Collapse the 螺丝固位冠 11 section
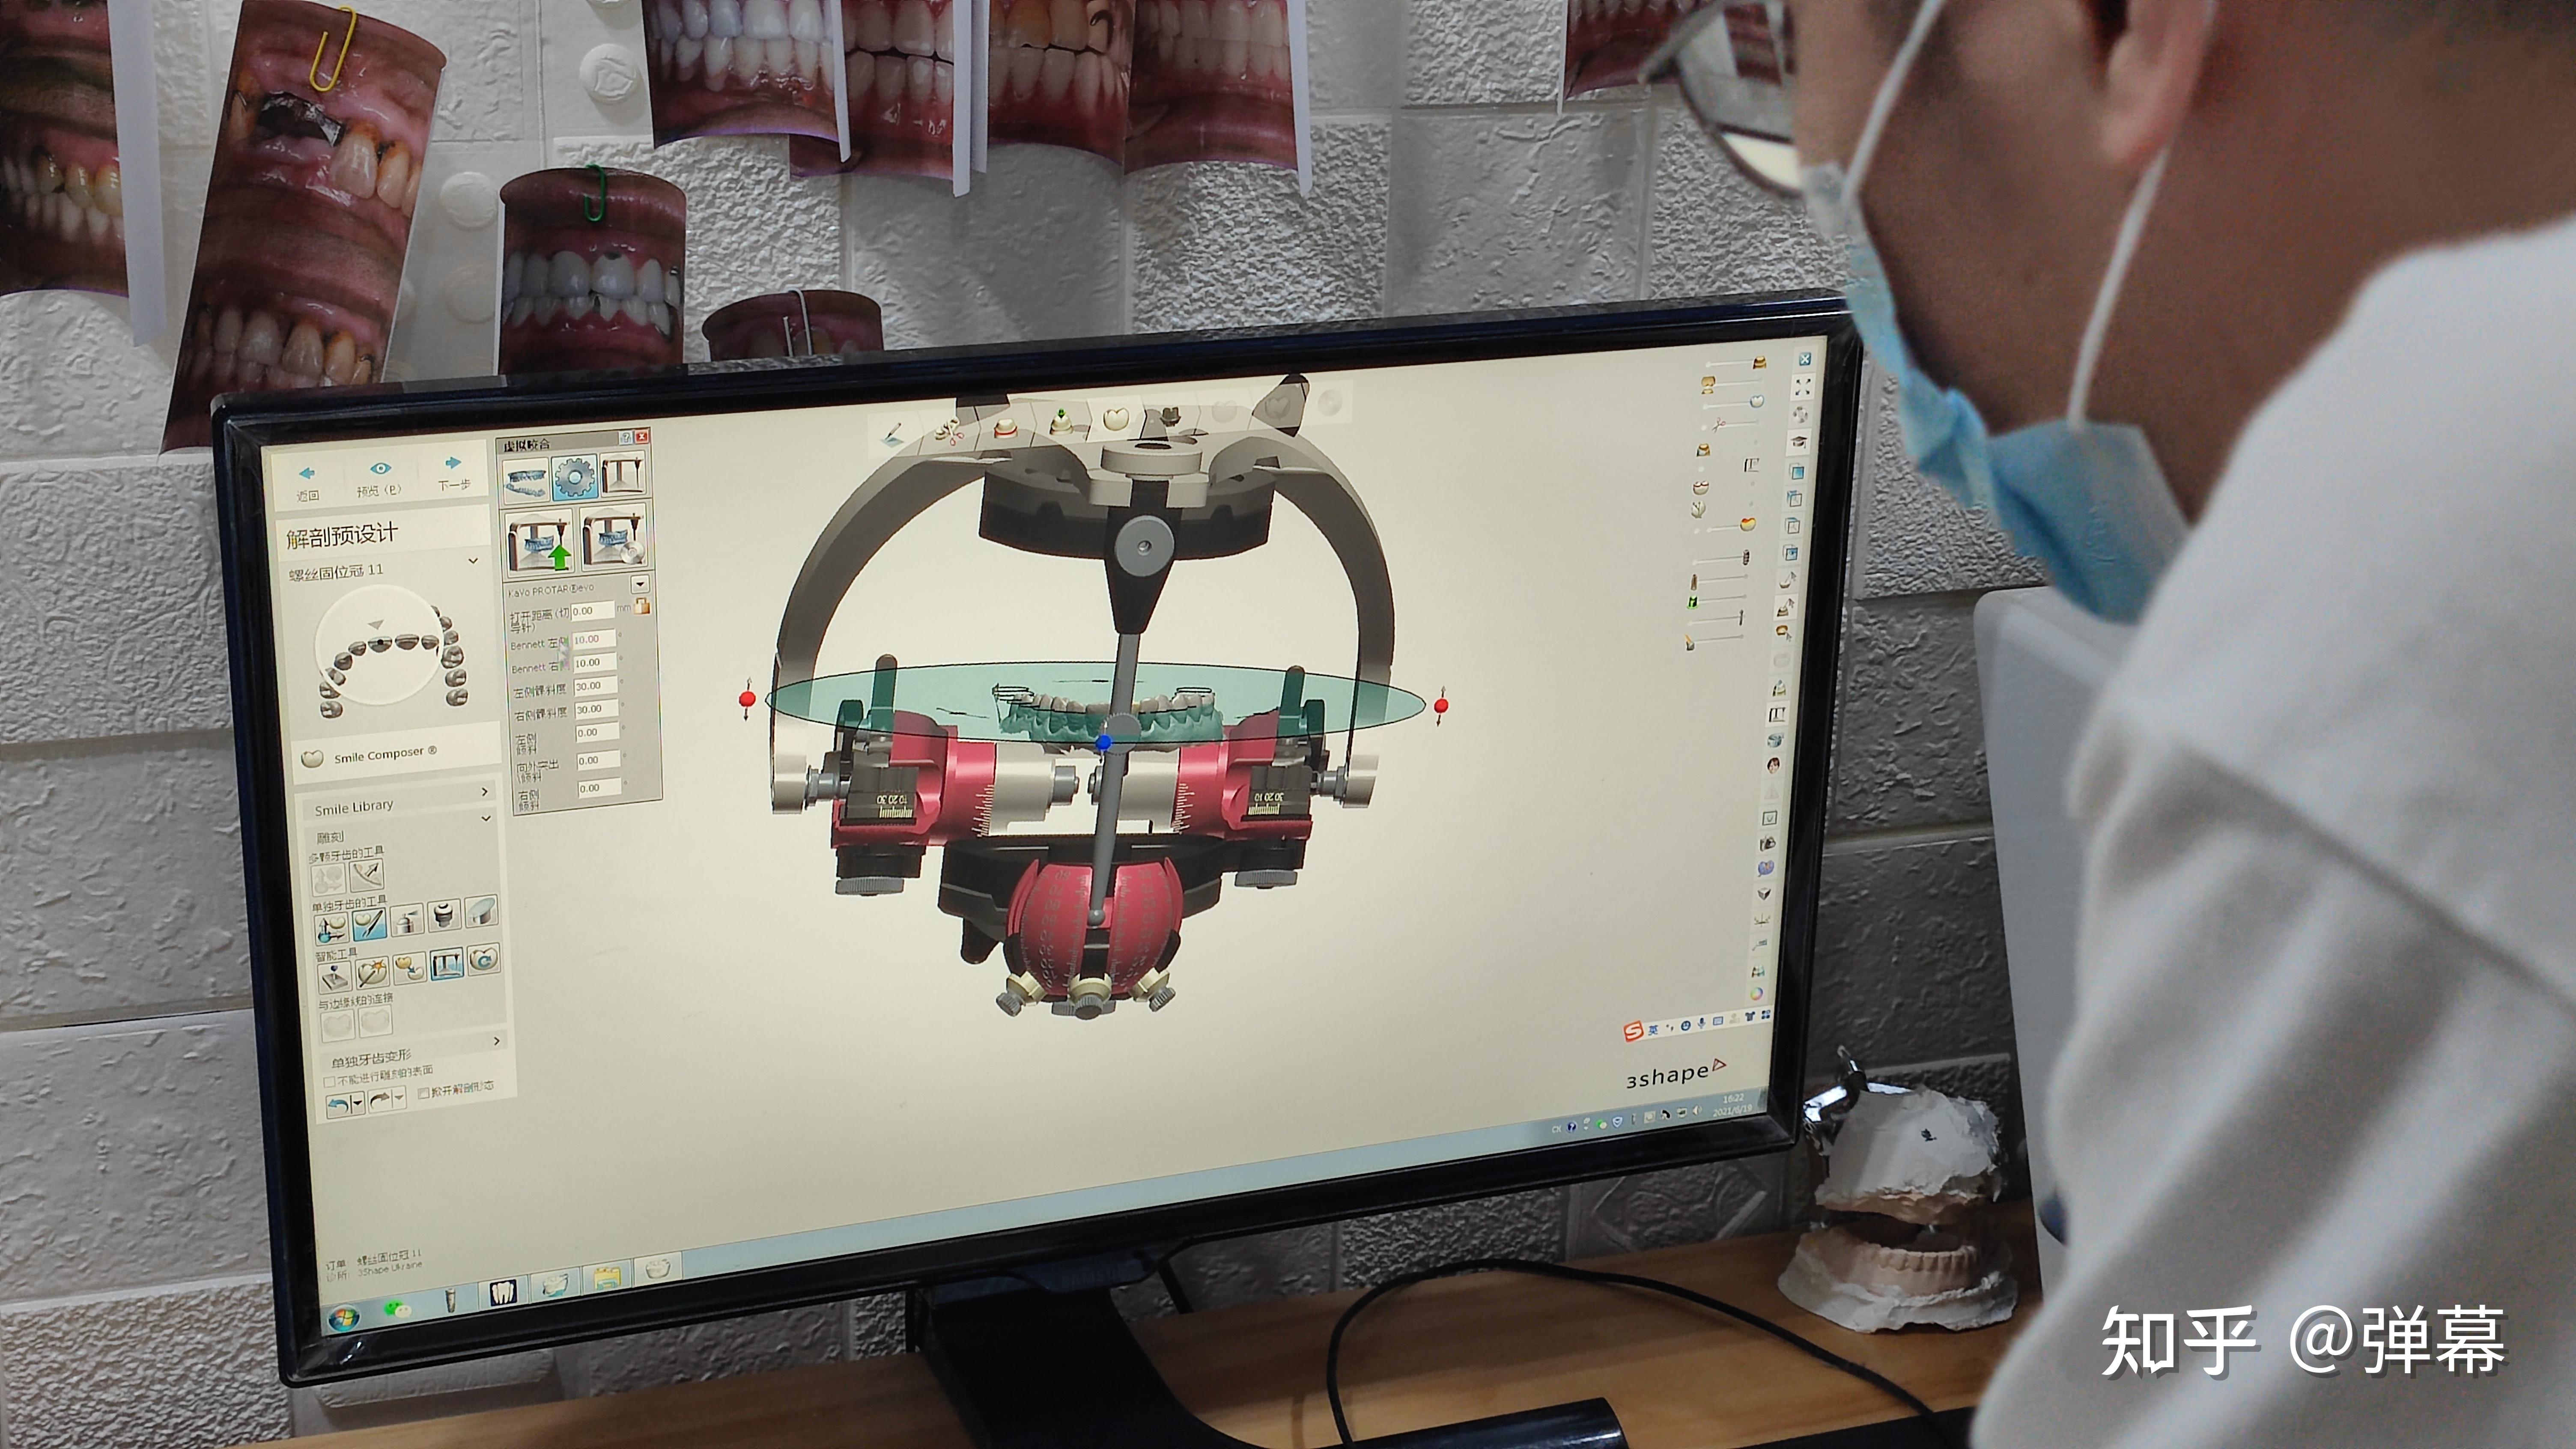This screenshot has width=2576, height=1449. (473, 562)
